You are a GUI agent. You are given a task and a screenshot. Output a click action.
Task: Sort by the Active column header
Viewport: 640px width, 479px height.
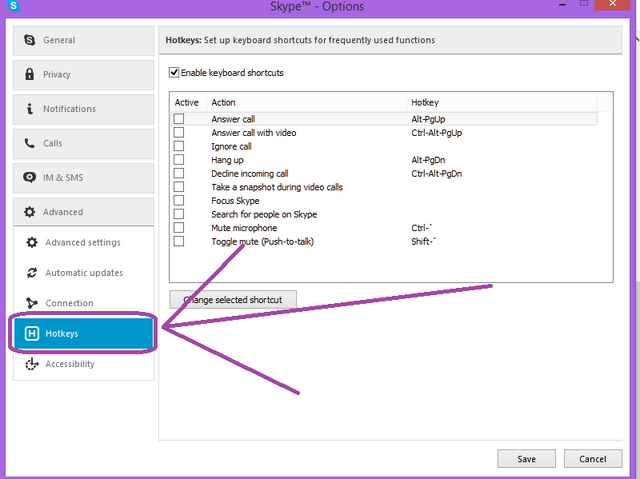coord(187,102)
